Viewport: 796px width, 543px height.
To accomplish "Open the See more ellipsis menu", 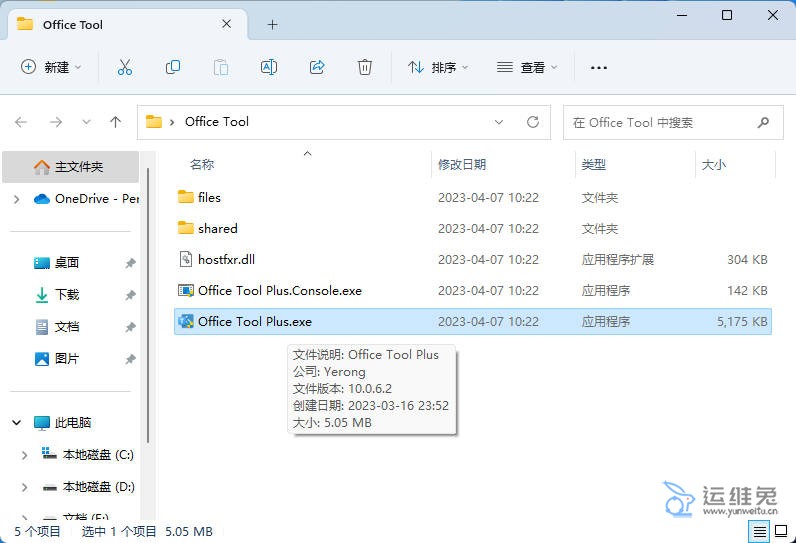I will [599, 67].
